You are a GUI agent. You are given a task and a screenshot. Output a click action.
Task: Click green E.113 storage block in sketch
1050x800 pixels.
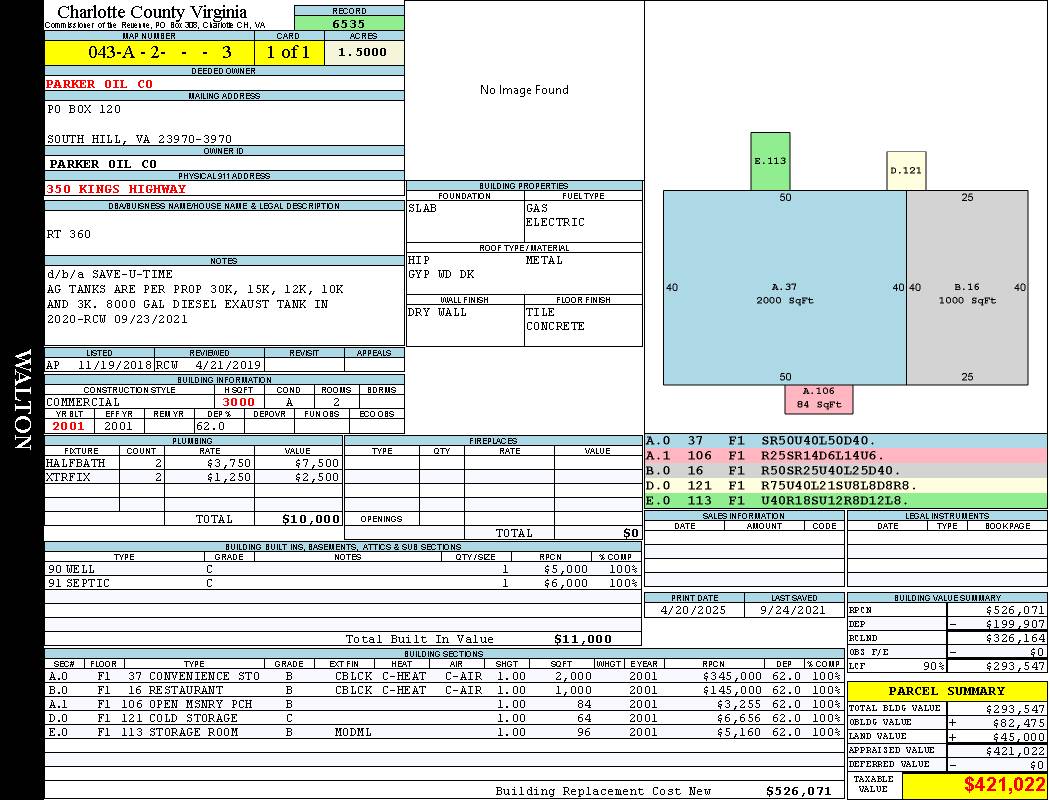(770, 161)
